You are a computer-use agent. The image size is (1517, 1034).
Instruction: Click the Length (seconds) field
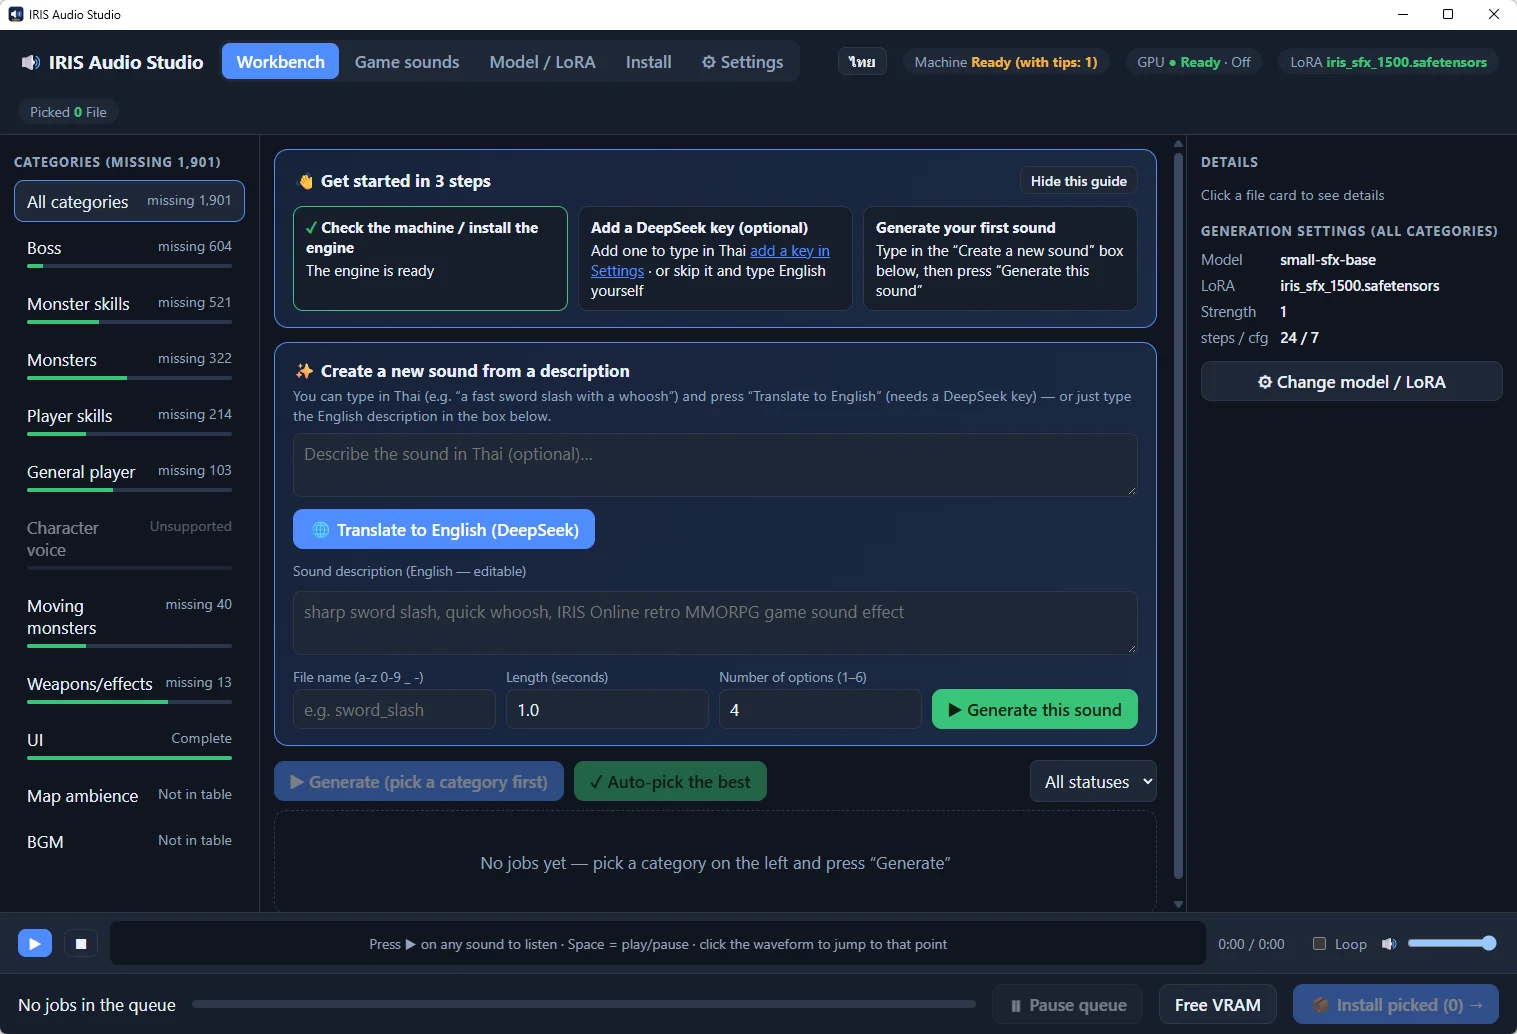607,710
